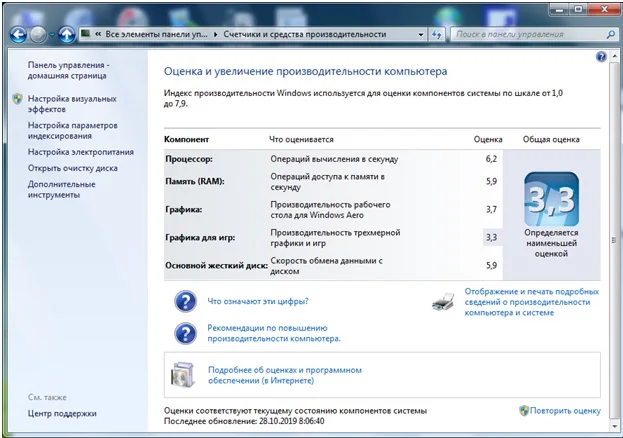The image size is (623, 438).
Task: Maximize the window
Action: tap(579, 9)
